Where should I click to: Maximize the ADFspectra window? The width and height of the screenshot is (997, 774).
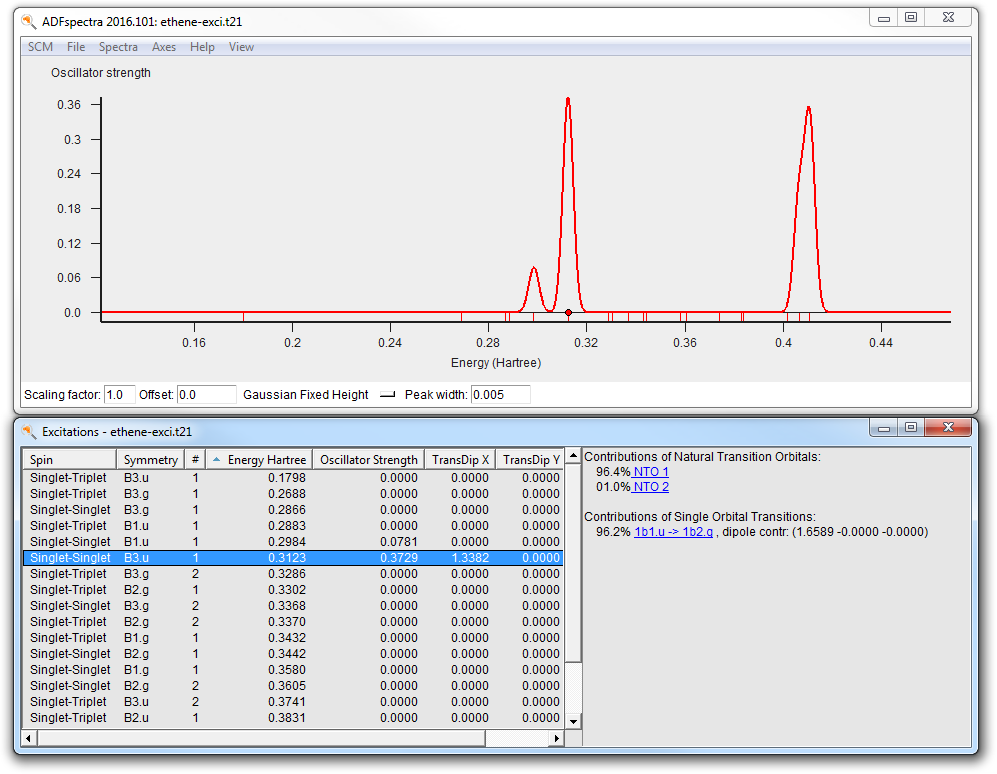point(911,18)
